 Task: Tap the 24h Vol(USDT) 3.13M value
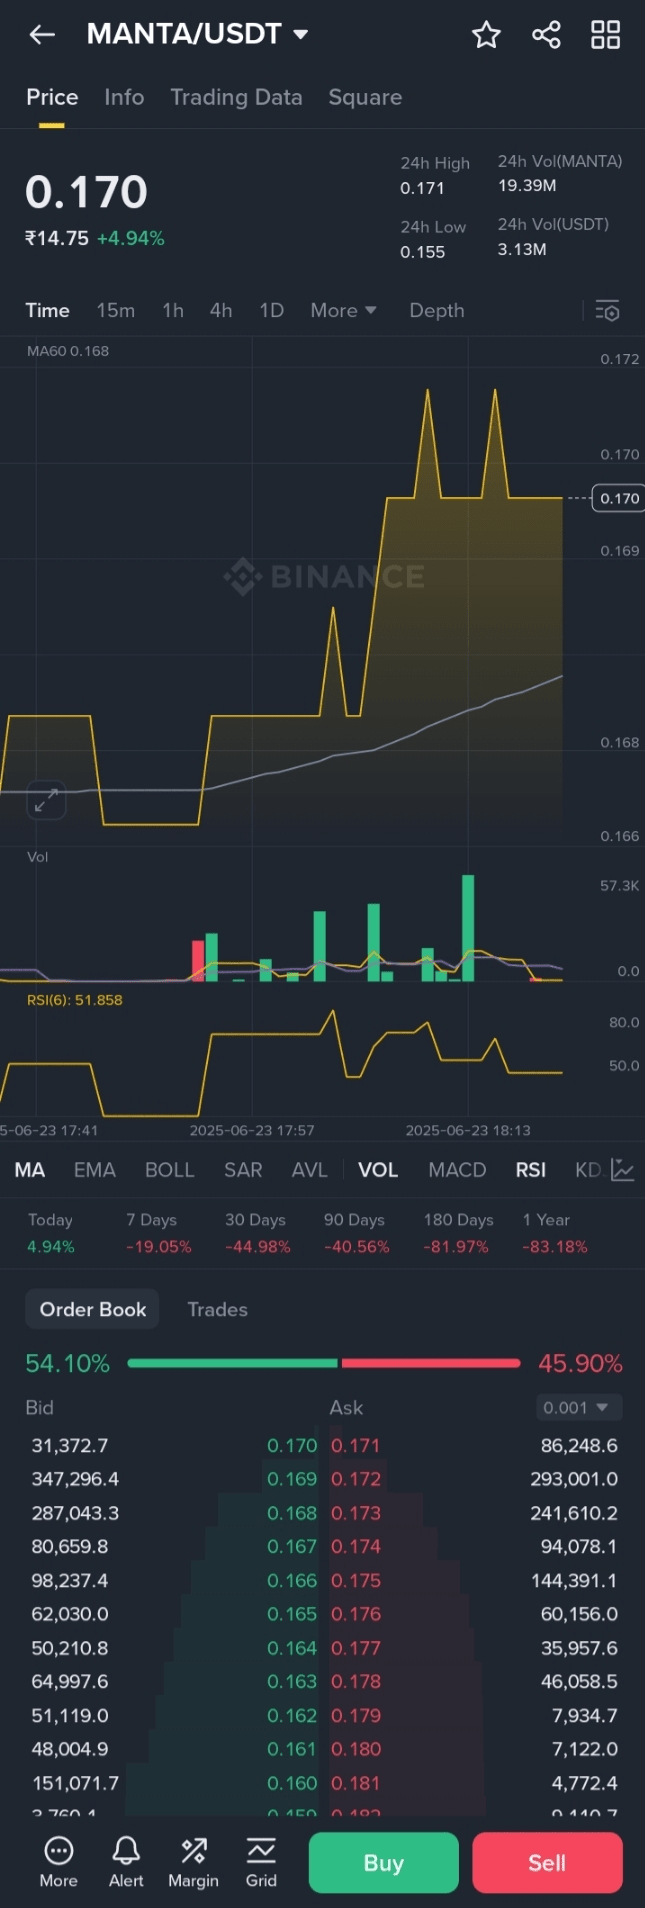tap(522, 249)
